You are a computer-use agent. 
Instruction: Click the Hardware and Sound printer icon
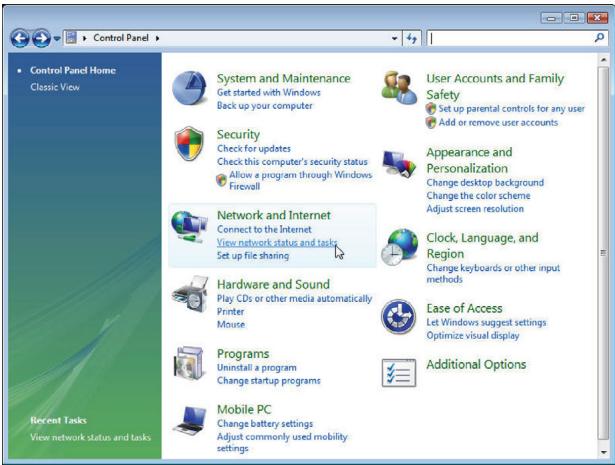click(190, 294)
